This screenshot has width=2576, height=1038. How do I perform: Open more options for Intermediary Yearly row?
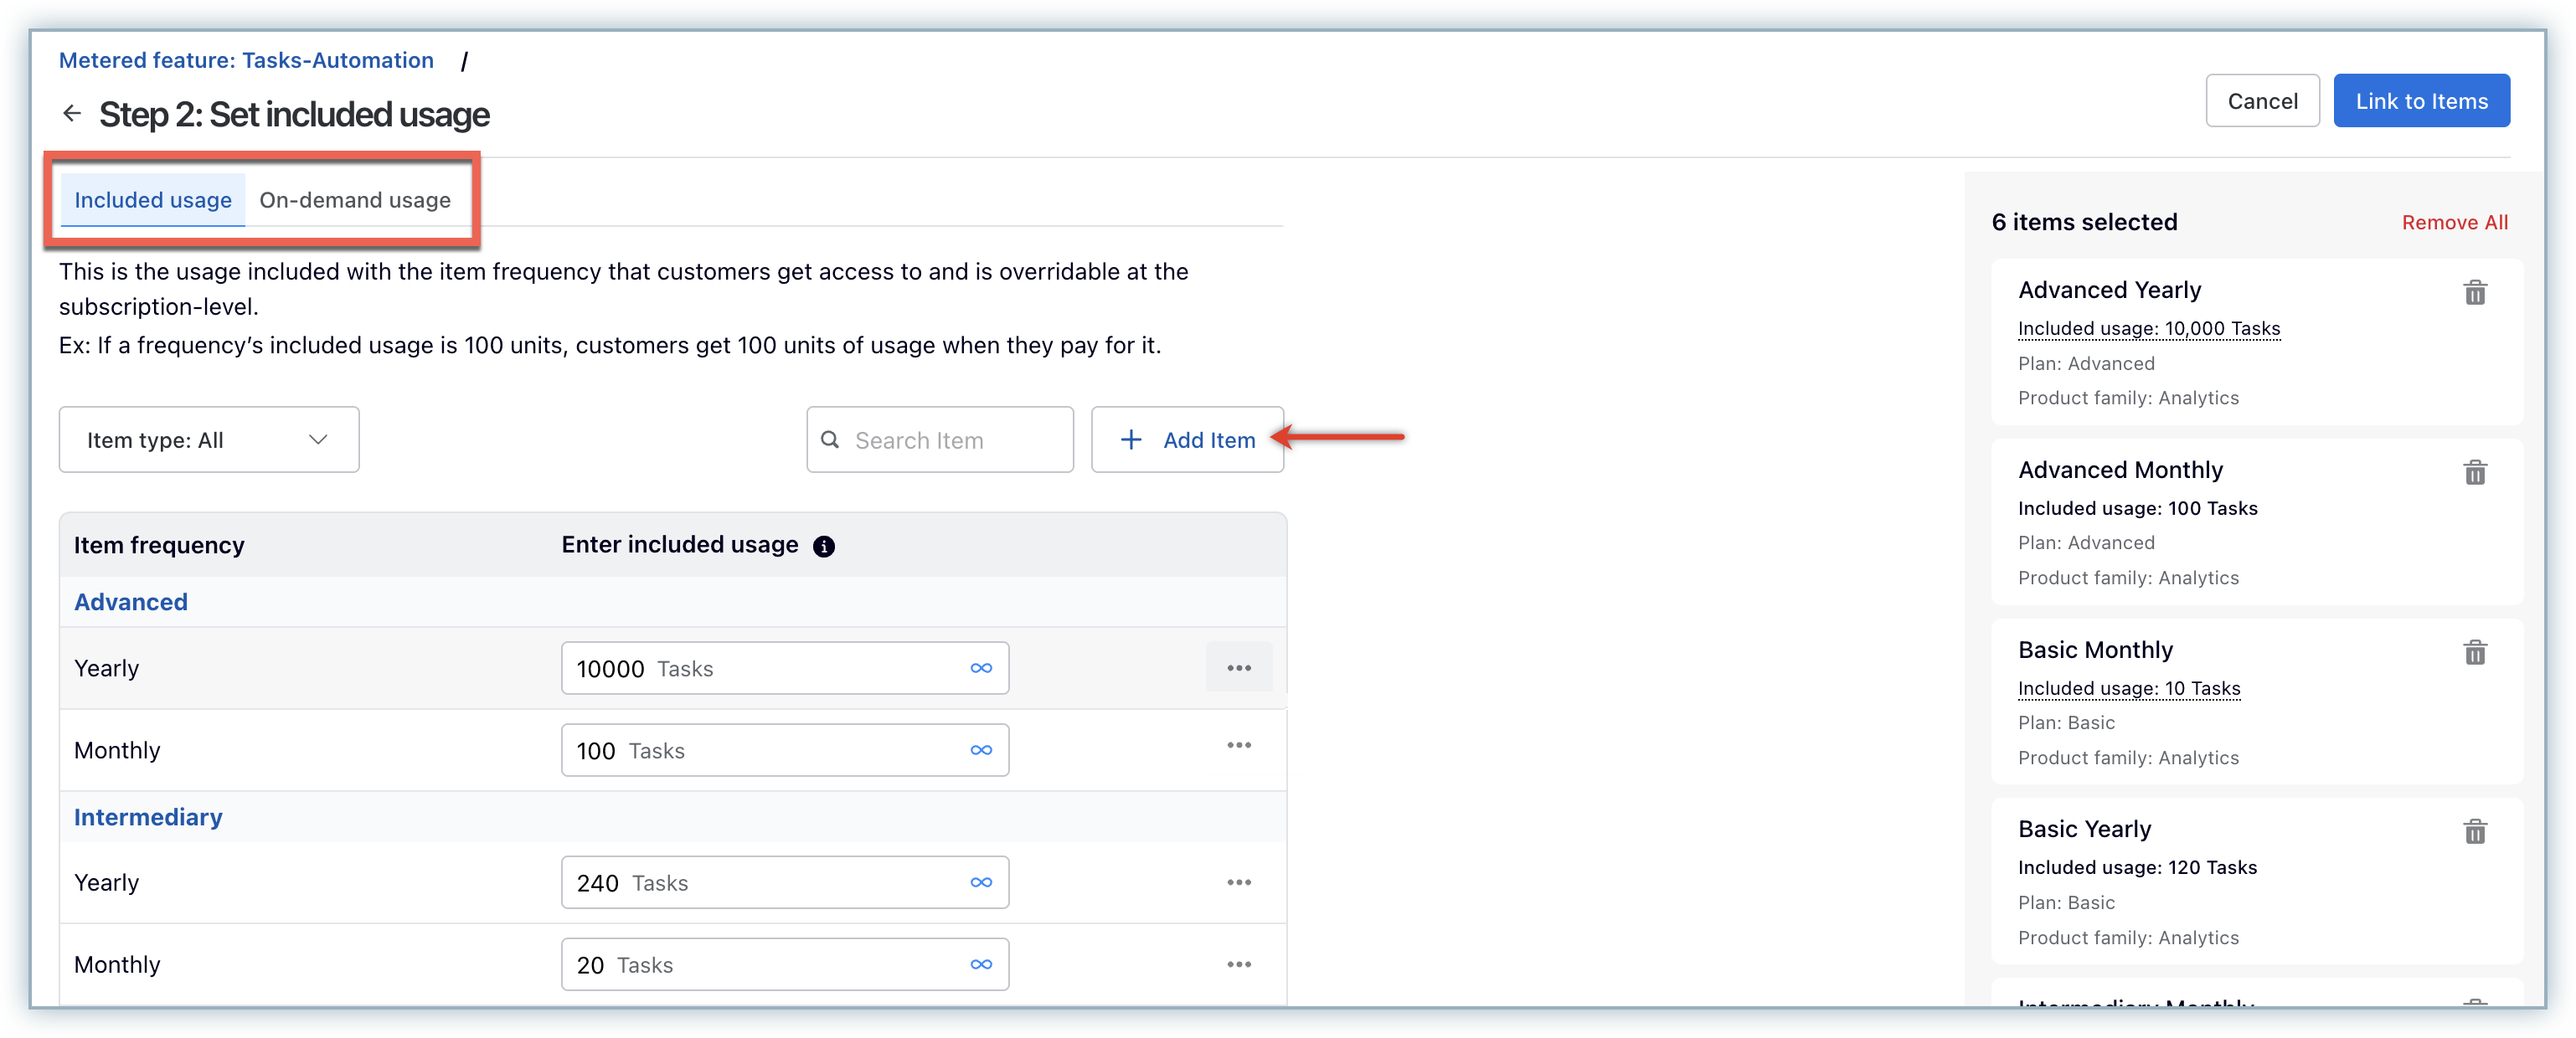click(1239, 882)
